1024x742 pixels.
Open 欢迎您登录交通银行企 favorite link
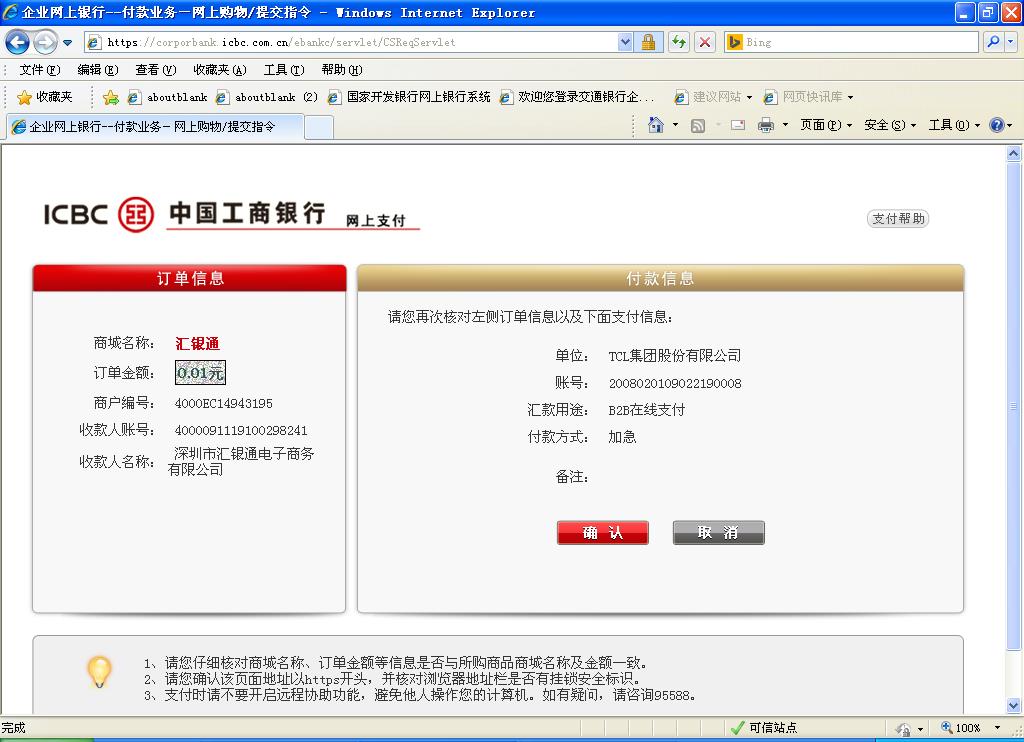pyautogui.click(x=577, y=97)
